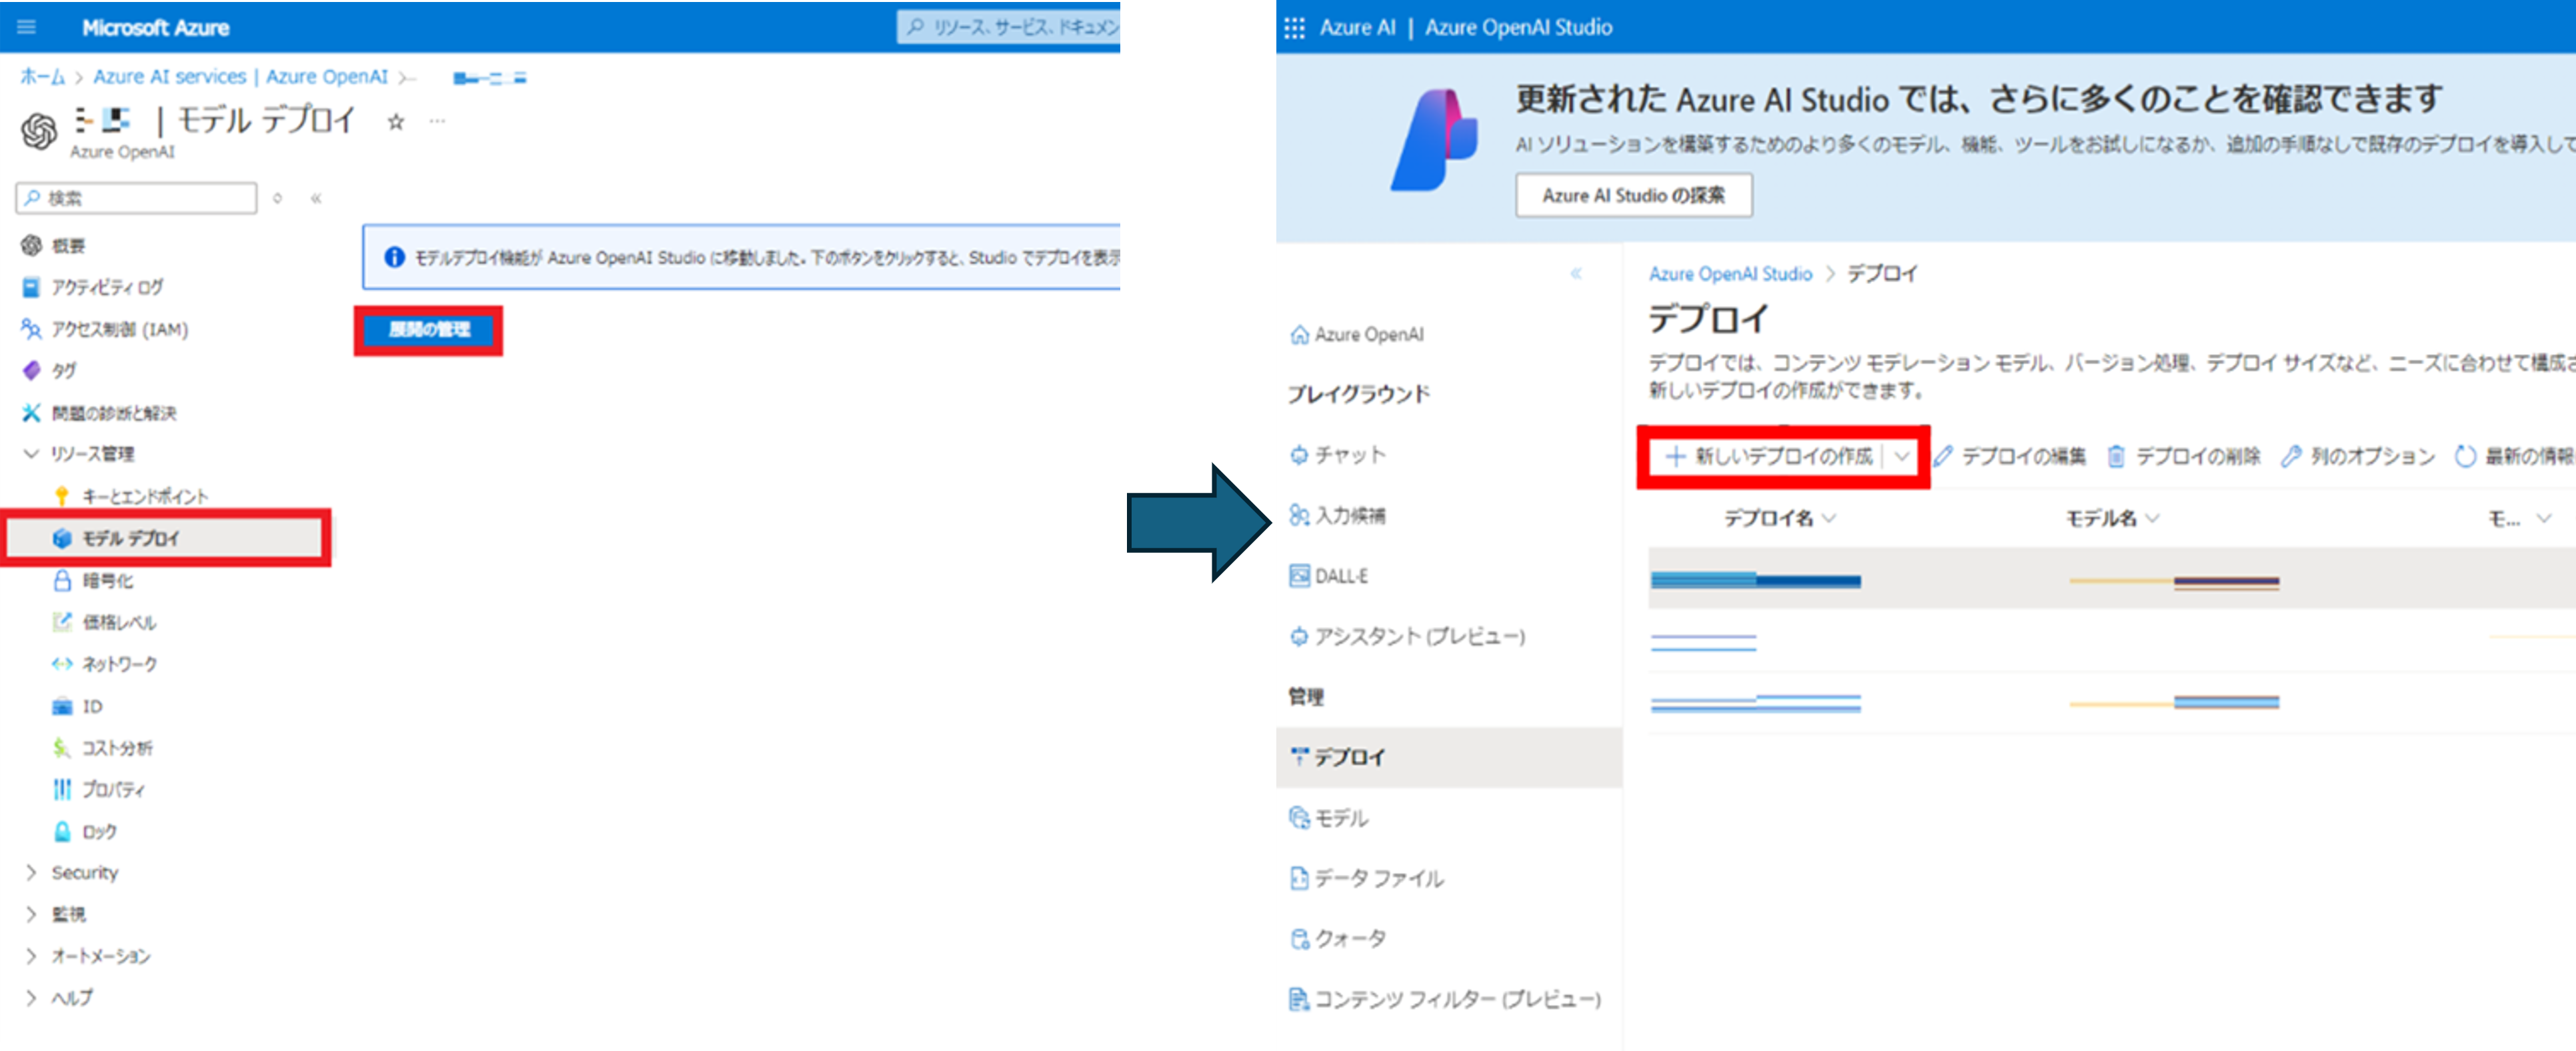This screenshot has width=2576, height=1051.
Task: Select デプロイ in Studio navigation
Action: pos(1449,757)
